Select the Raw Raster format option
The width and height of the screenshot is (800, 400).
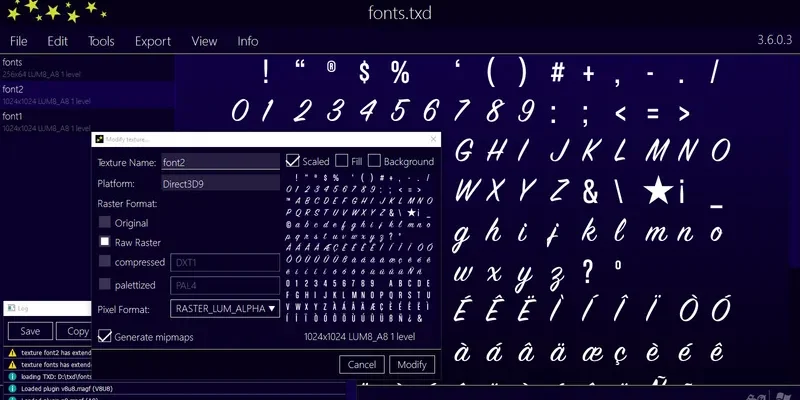point(105,242)
